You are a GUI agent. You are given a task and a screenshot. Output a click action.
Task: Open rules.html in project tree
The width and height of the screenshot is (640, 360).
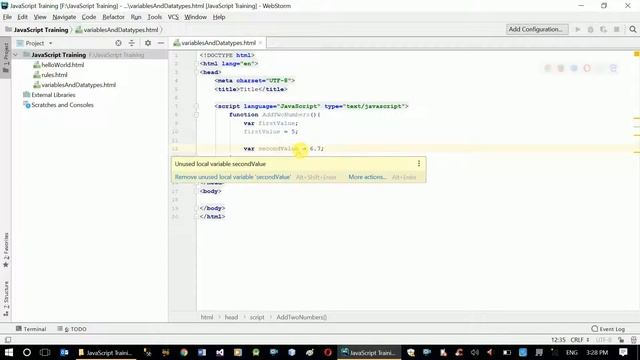tap(54, 75)
